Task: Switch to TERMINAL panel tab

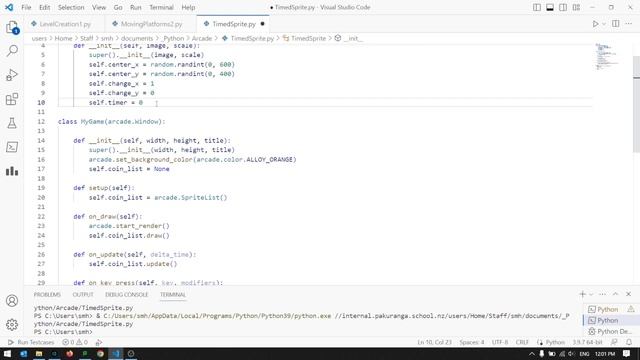Action: [173, 295]
